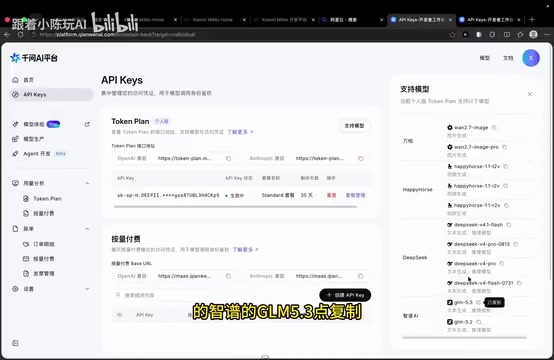Click scrollbar under Token Plan key table
554x360 pixels.
pyautogui.click(x=235, y=207)
